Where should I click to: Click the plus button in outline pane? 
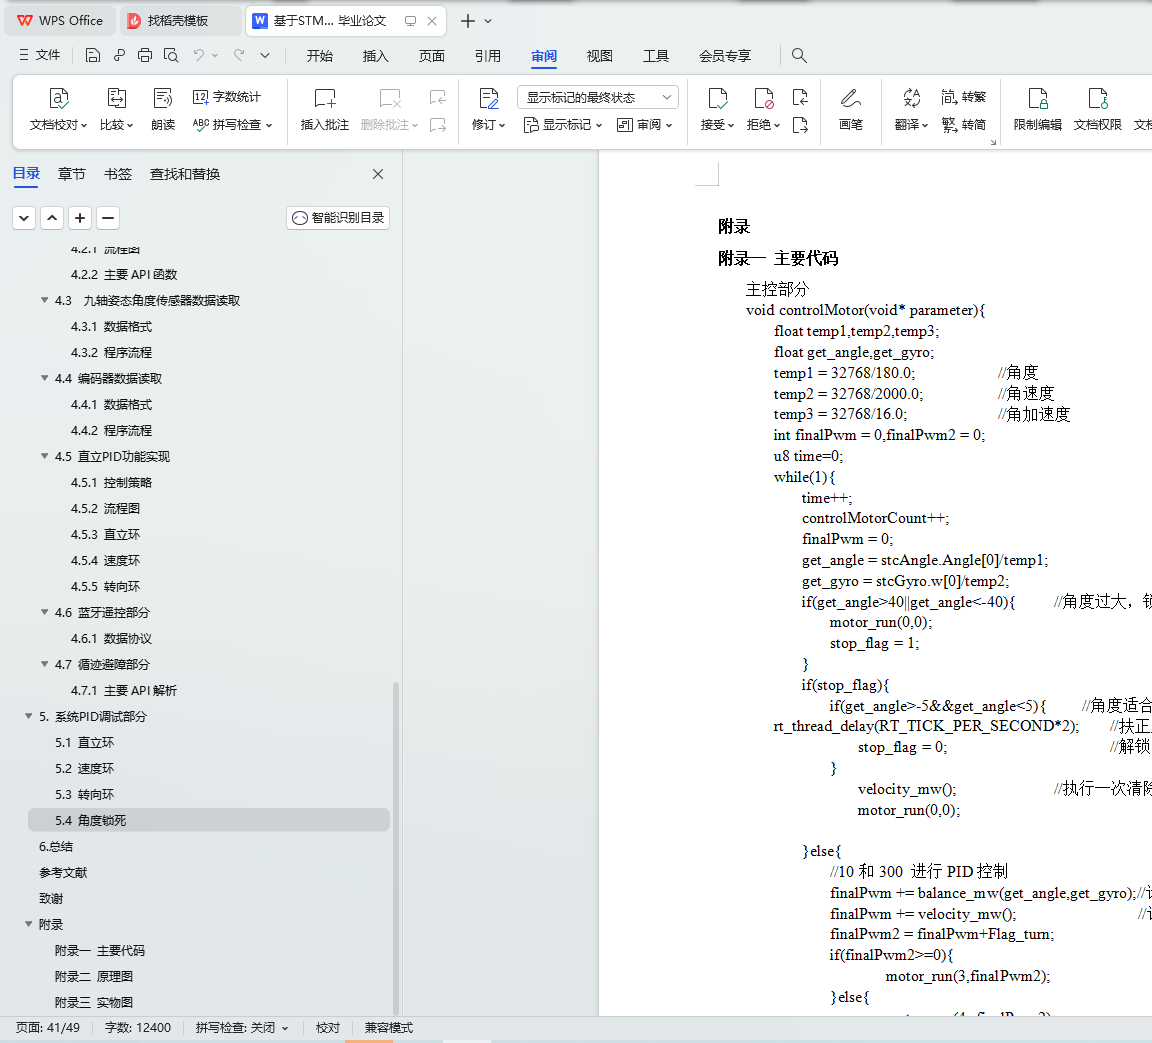(80, 218)
